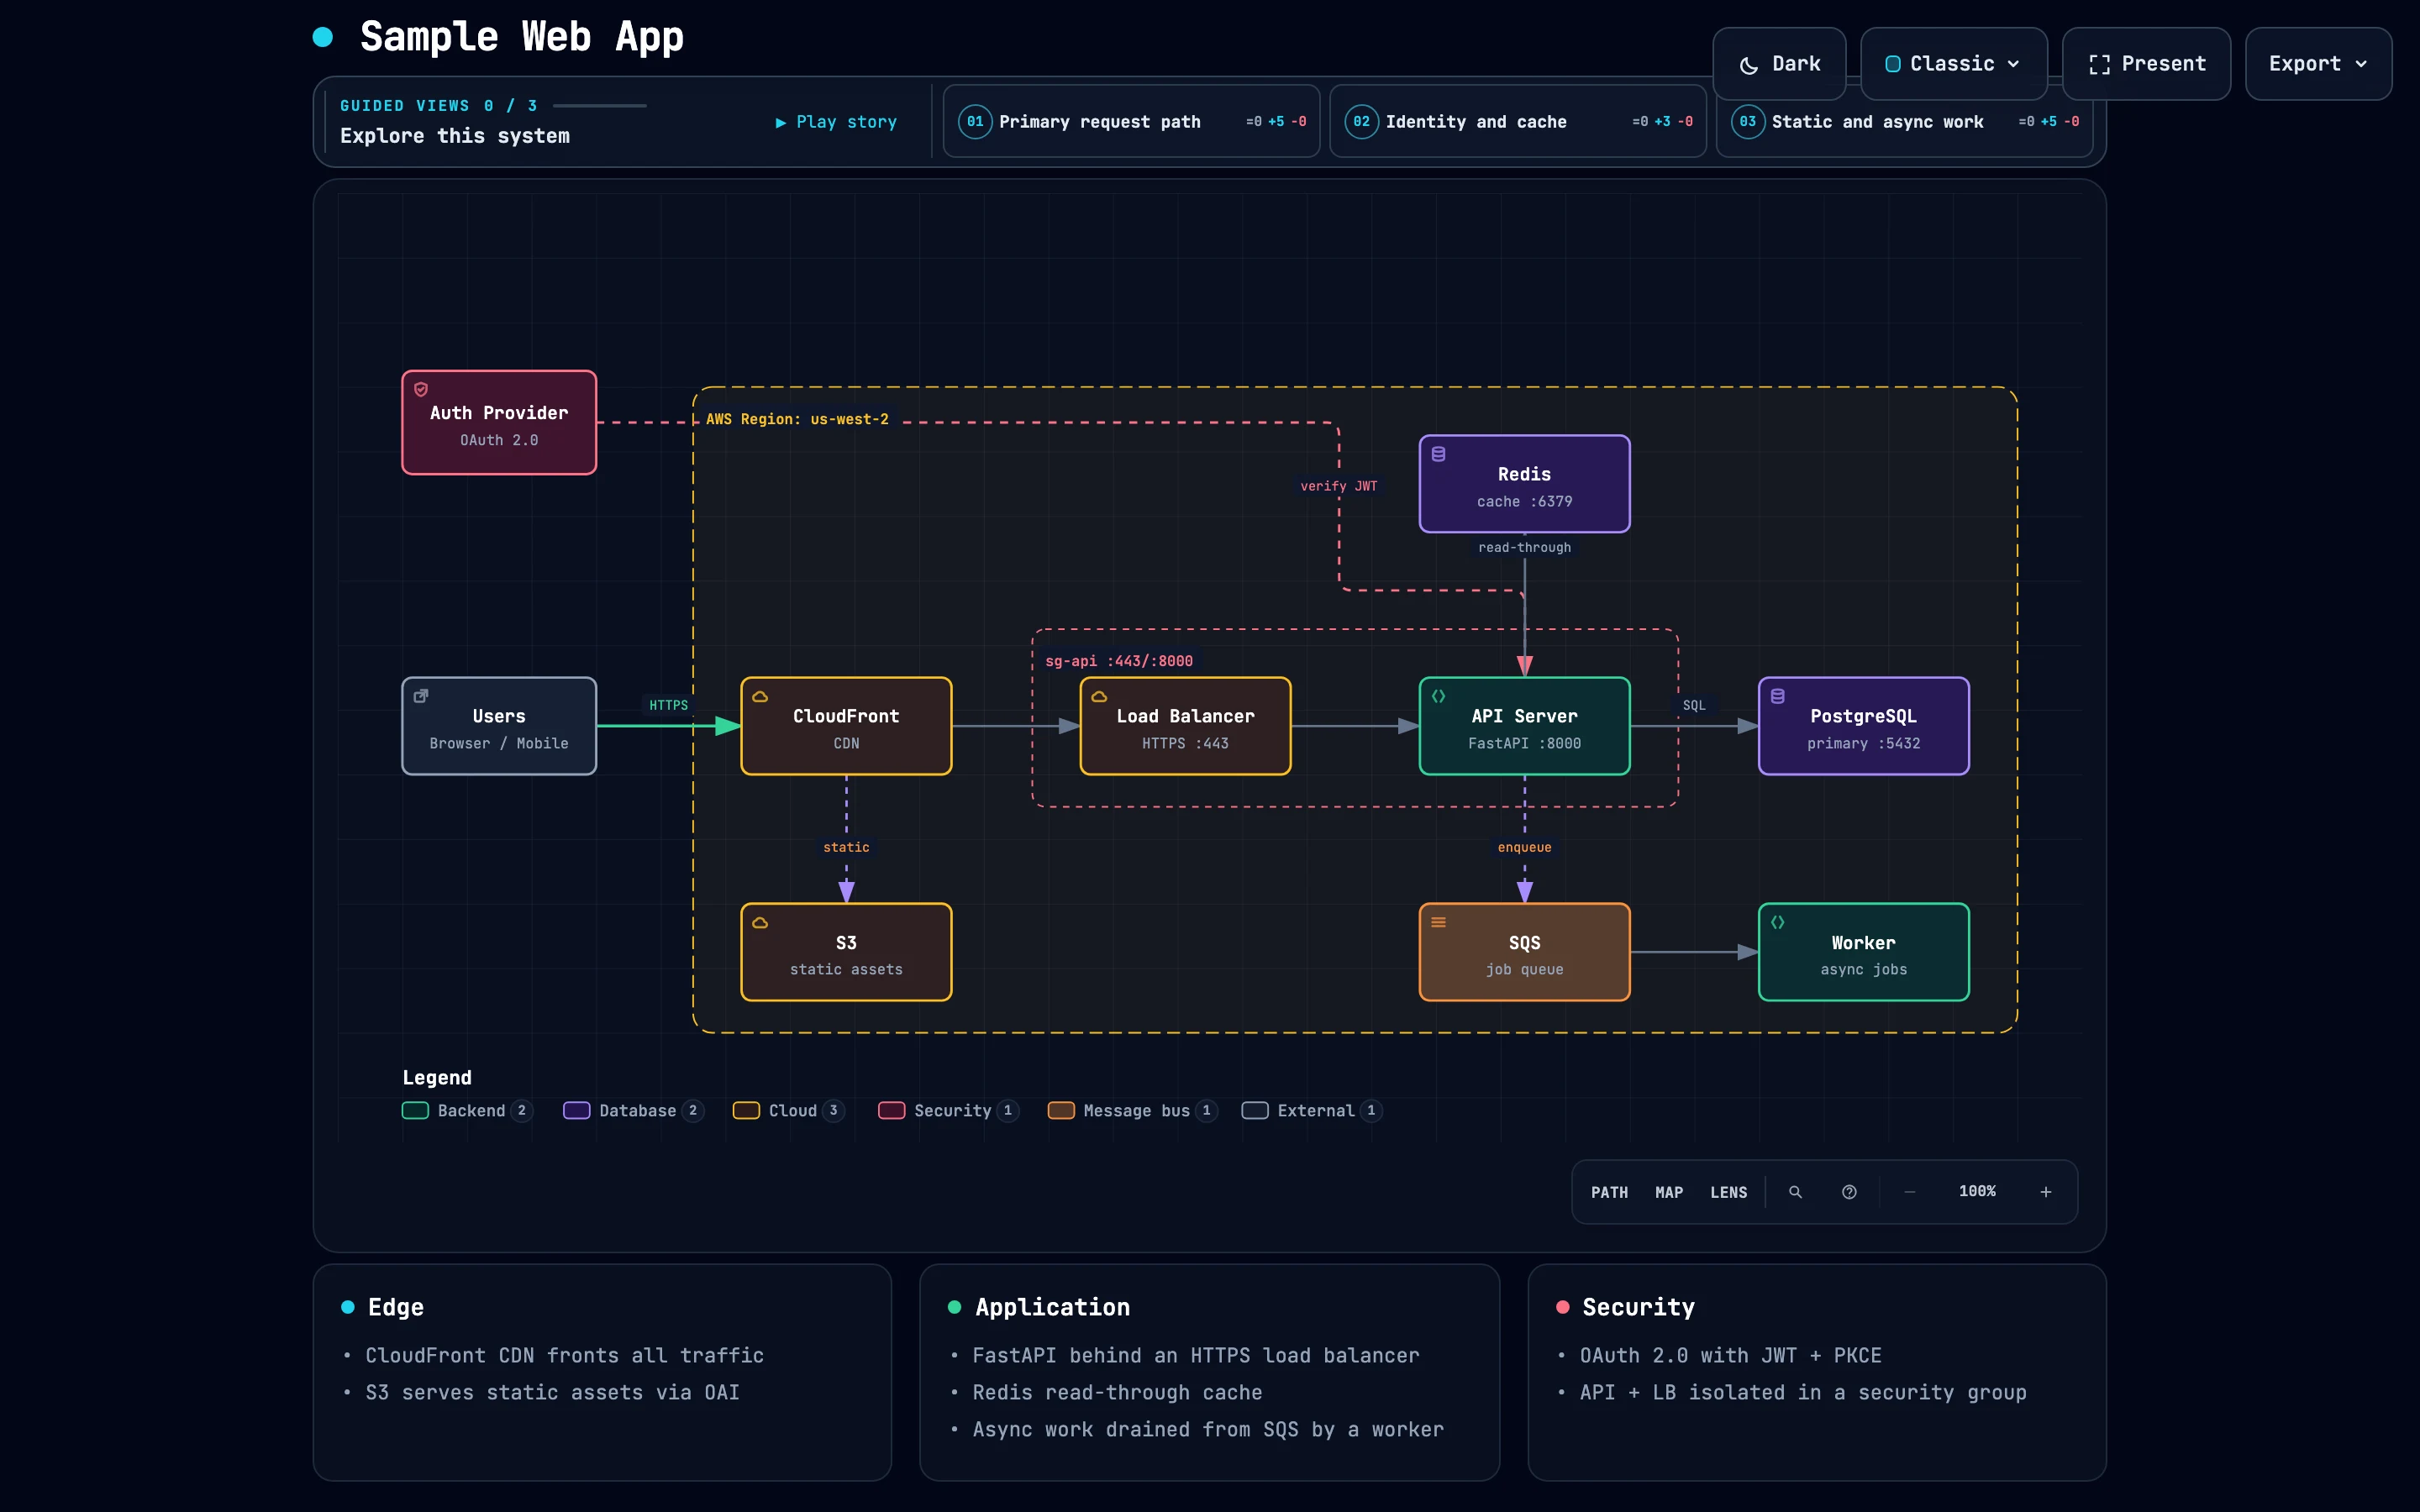Click the cloud icon on CloudFront node

tap(760, 696)
